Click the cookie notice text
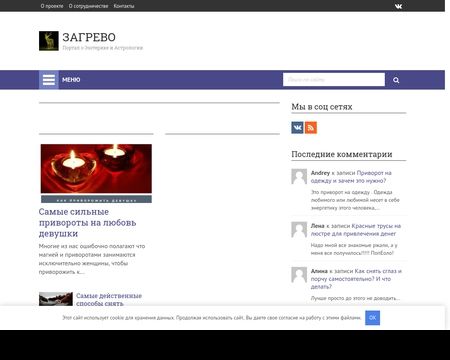 [212, 318]
